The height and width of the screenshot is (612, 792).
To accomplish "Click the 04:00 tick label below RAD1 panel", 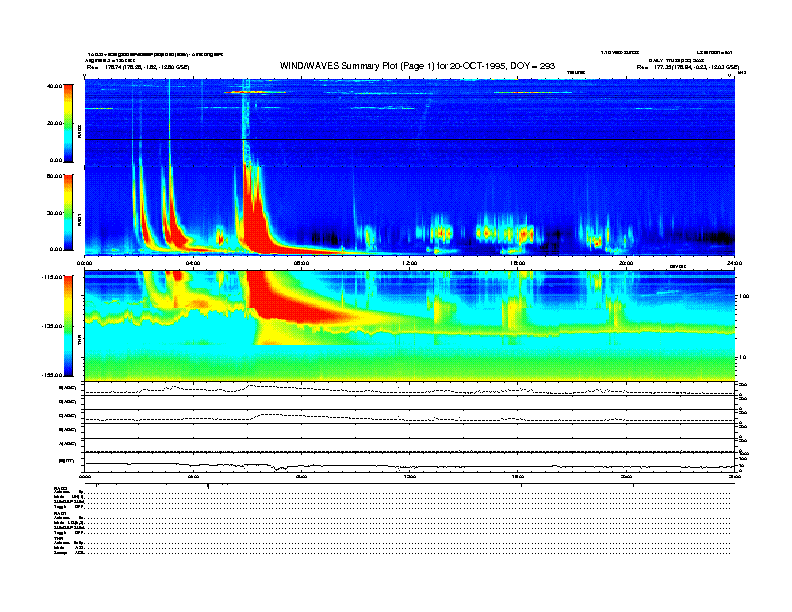I will [x=193, y=263].
